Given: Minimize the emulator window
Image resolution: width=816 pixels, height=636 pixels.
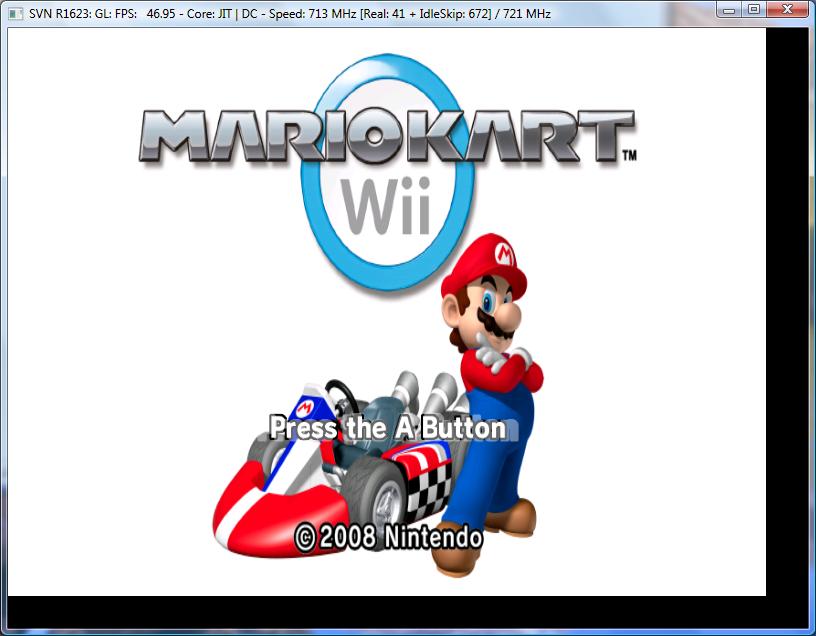Looking at the screenshot, I should coord(729,10).
